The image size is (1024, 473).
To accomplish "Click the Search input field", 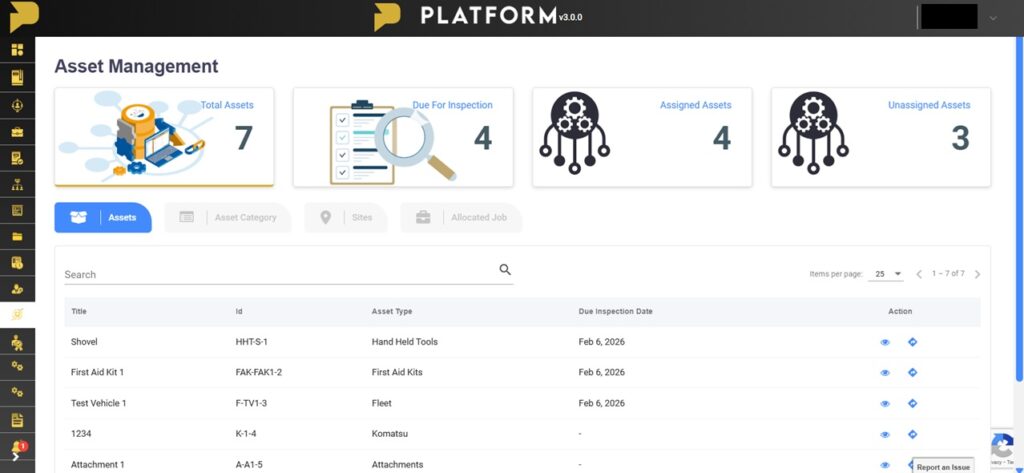I will point(278,274).
